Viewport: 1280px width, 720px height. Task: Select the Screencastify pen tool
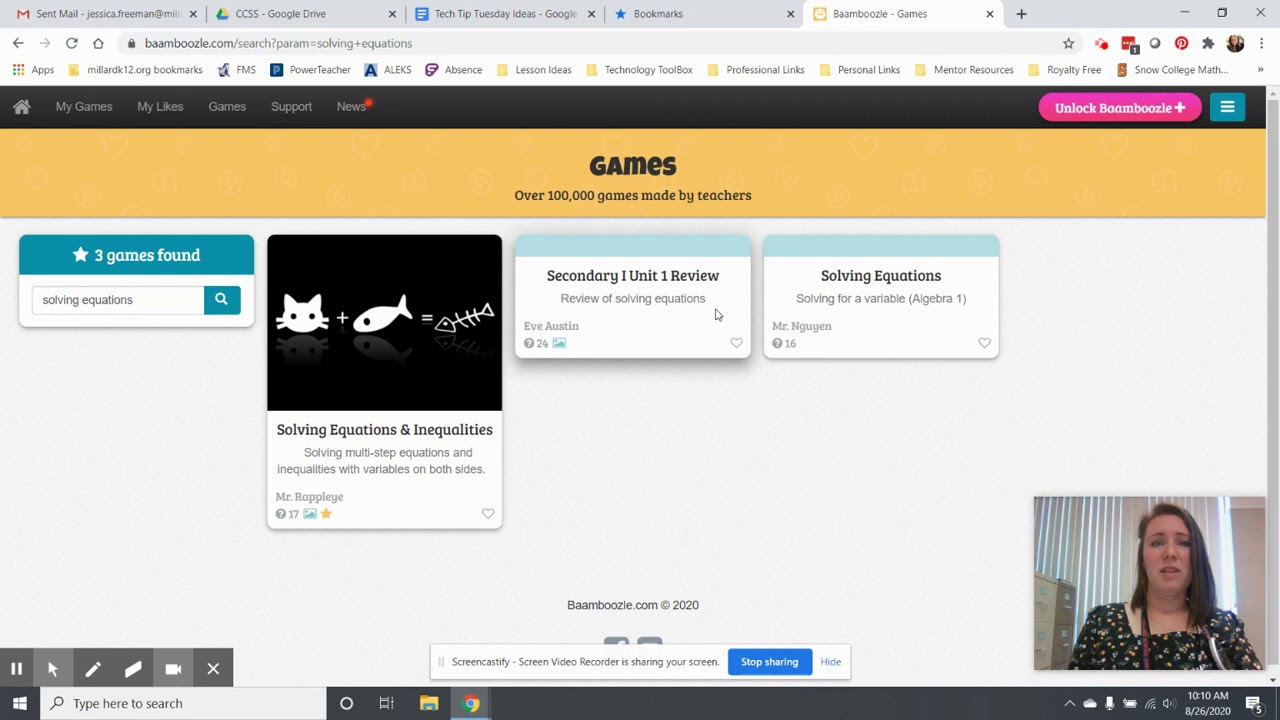(93, 669)
